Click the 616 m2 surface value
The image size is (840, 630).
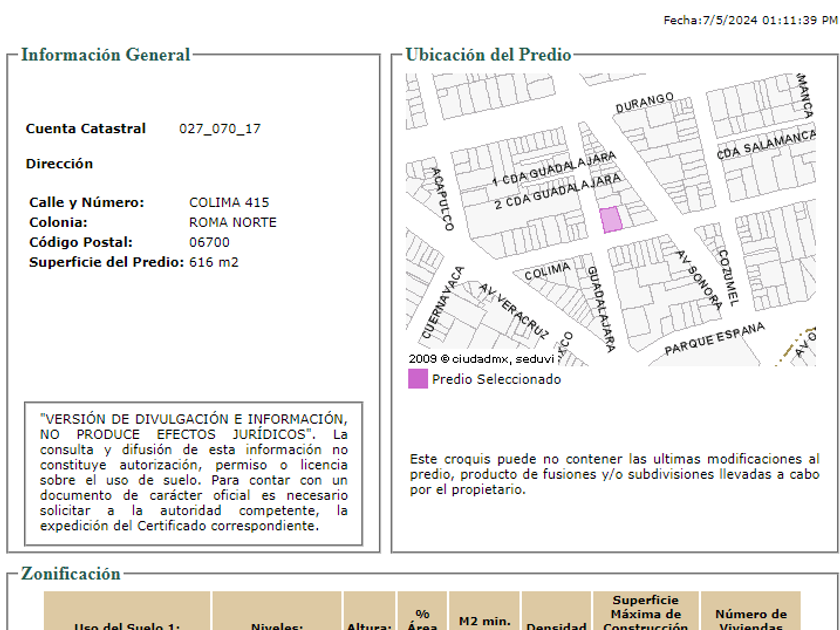pos(214,263)
